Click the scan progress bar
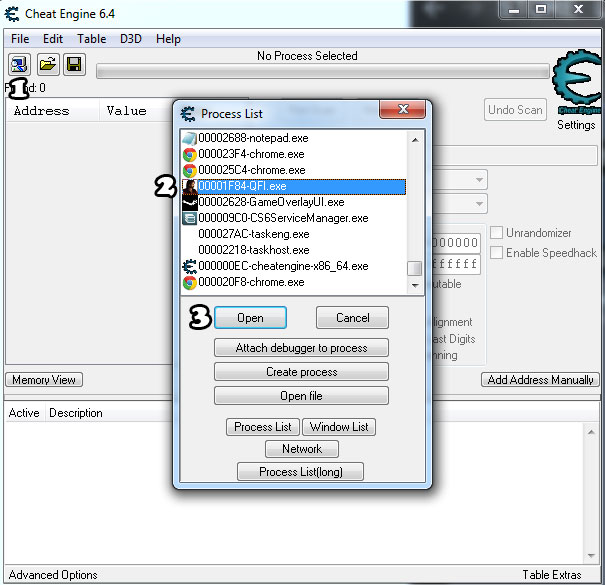Image resolution: width=605 pixels, height=585 pixels. [323, 71]
